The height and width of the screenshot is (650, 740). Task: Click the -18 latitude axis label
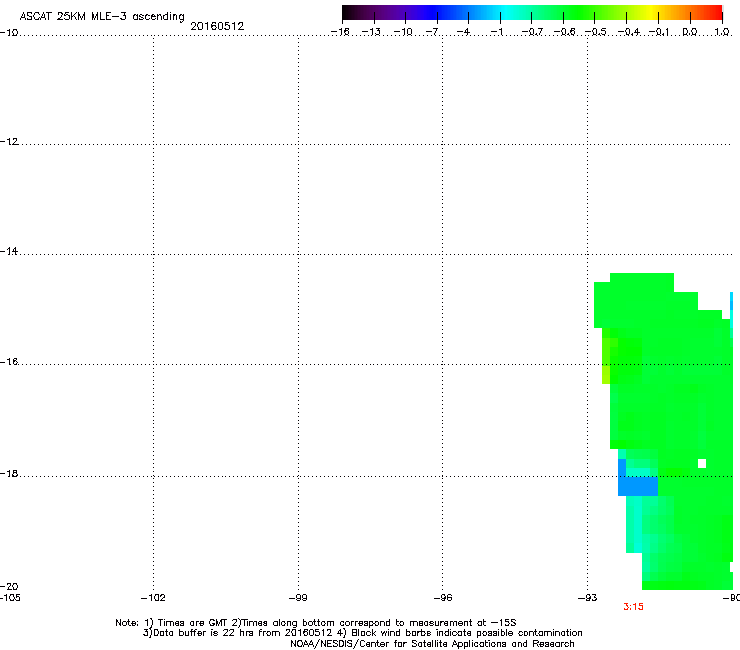pyautogui.click(x=9, y=473)
